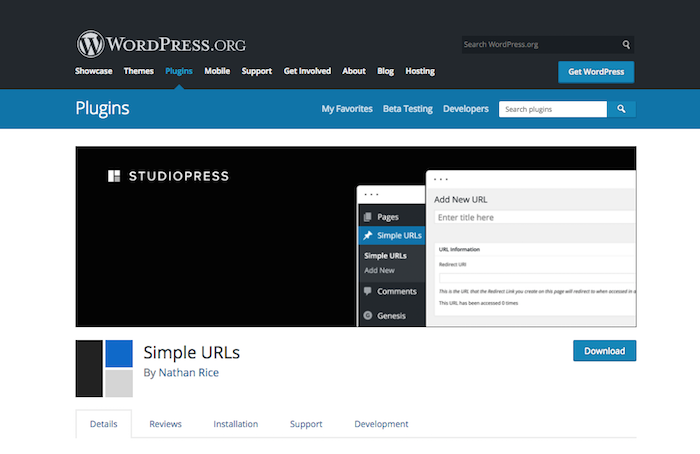Click the Simple URLs plugin title
Image resolution: width=700 pixels, height=454 pixels.
(x=192, y=353)
